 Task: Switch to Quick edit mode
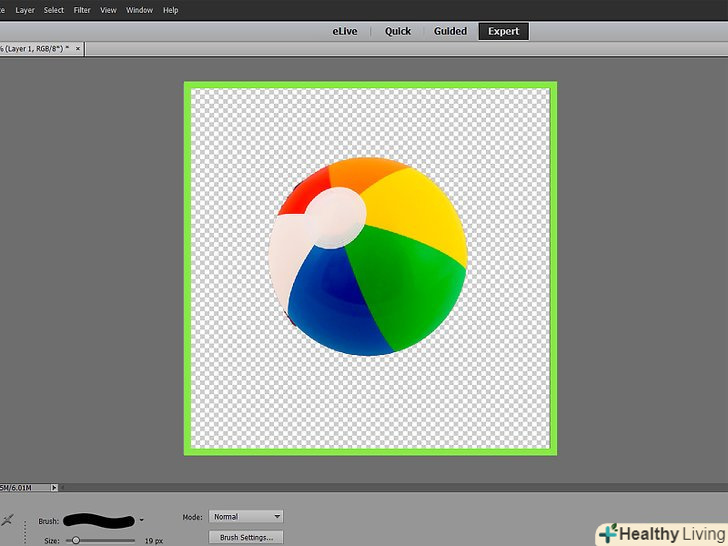tap(398, 31)
